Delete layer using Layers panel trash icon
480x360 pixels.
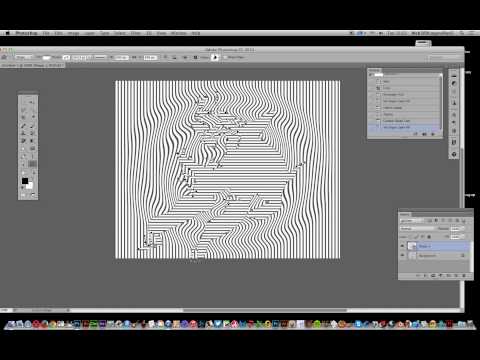tap(464, 276)
